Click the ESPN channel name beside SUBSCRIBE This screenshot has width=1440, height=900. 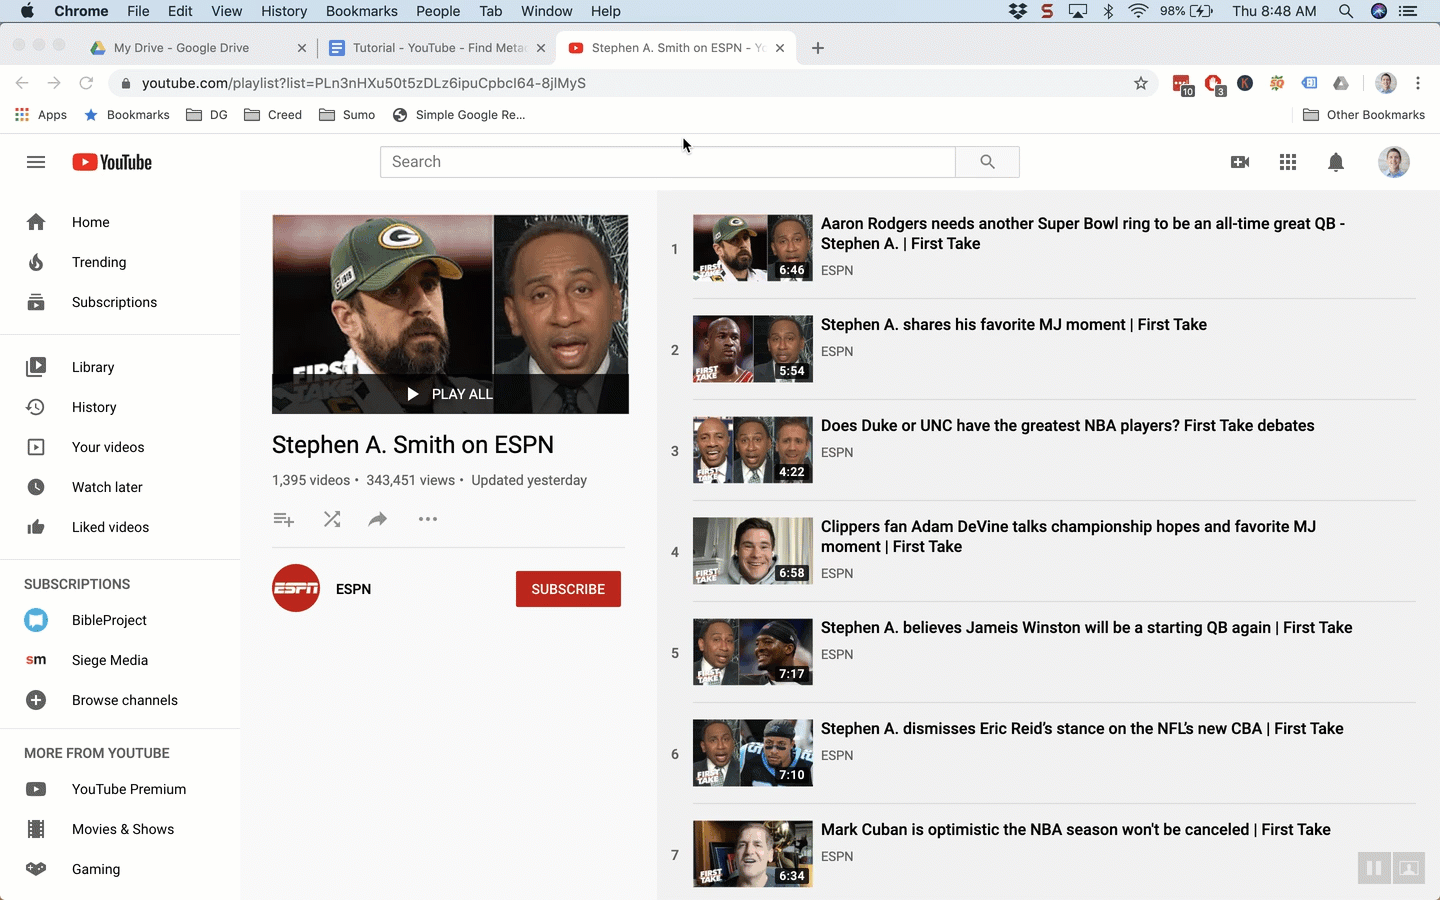pos(353,589)
